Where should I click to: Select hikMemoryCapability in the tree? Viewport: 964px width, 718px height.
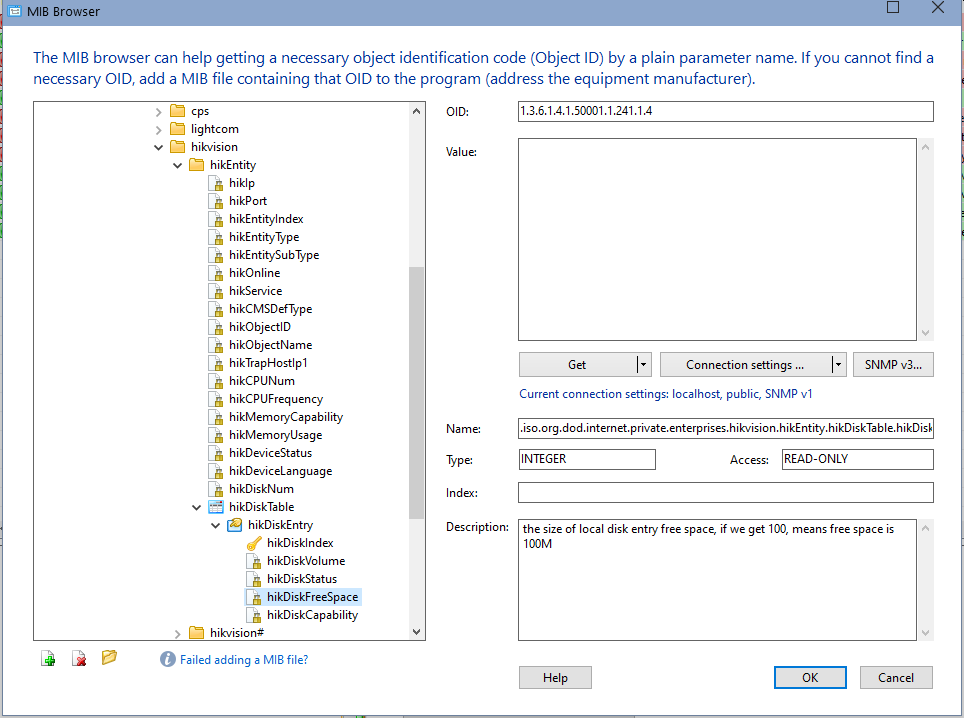click(286, 417)
